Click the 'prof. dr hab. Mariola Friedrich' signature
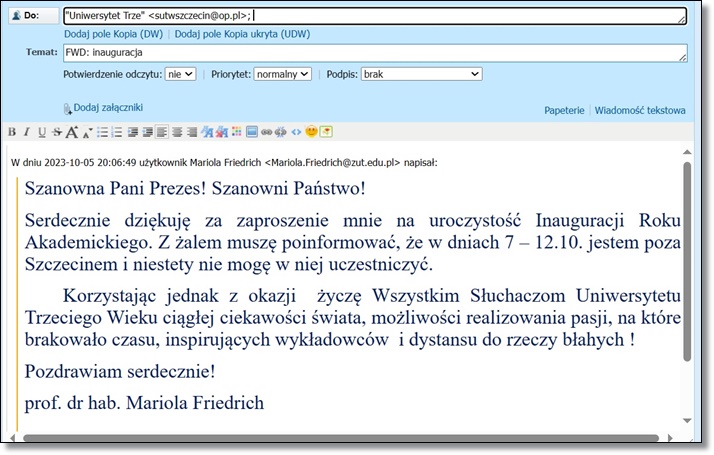Screen dimensions: 714x455 tap(144, 403)
